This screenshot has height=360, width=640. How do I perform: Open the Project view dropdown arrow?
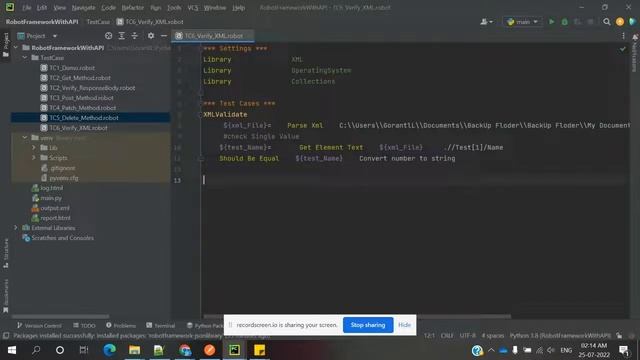click(x=55, y=36)
